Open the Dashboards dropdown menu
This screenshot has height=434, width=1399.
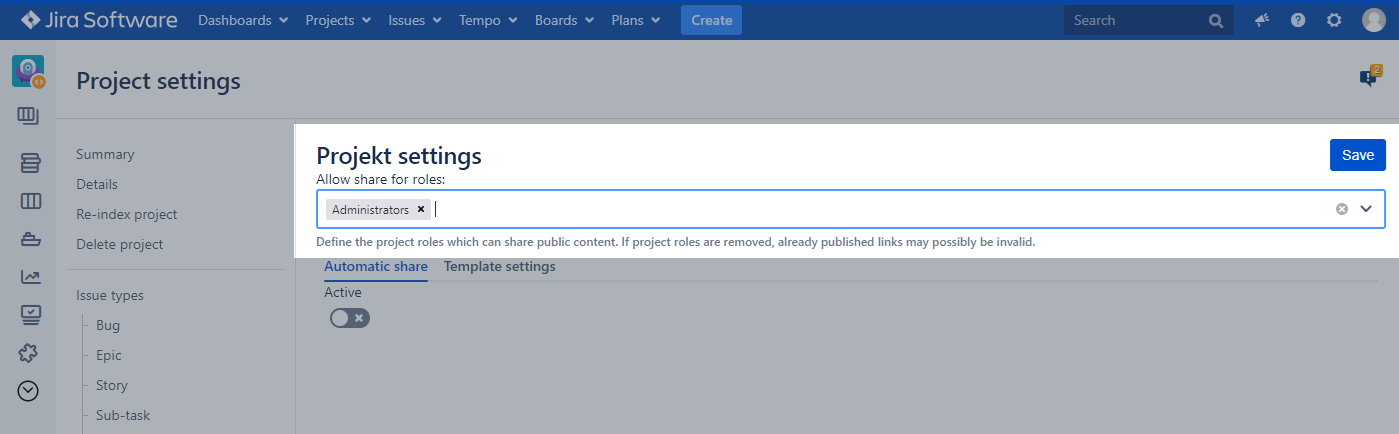[243, 20]
